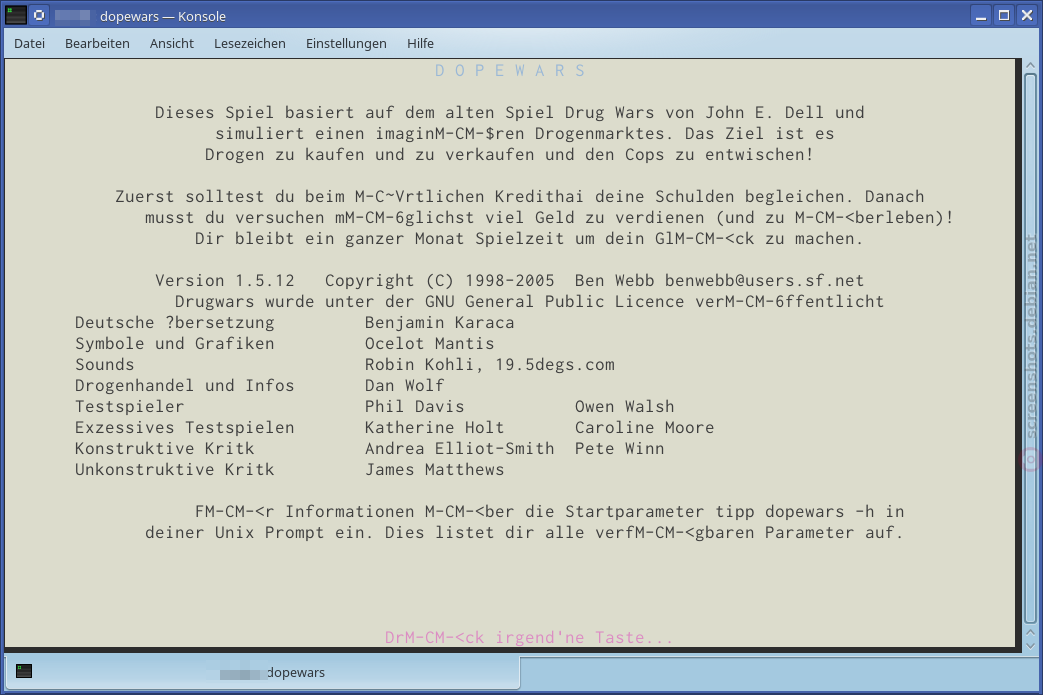Click 'GNU General Public Licence' text
This screenshot has height=695, width=1043.
[555, 302]
